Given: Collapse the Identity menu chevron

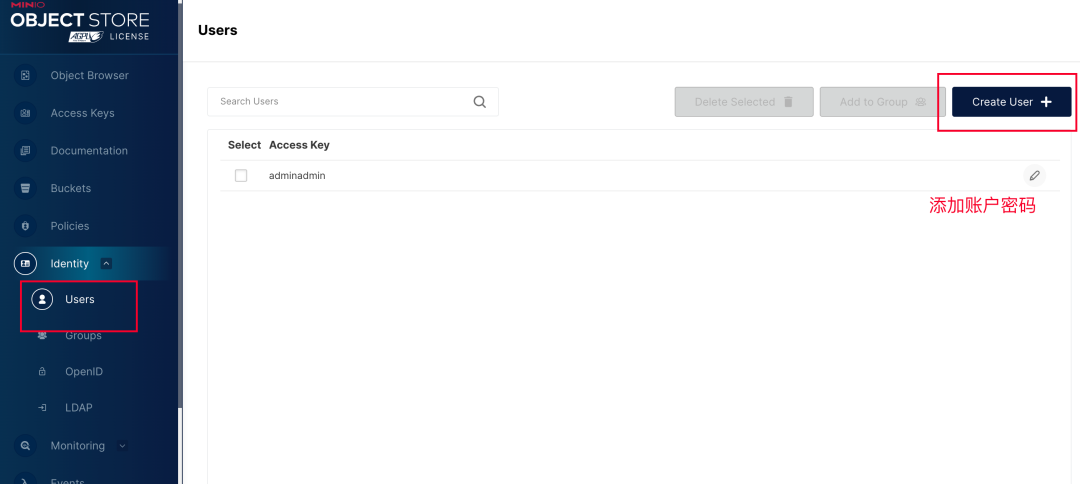Looking at the screenshot, I should (107, 264).
